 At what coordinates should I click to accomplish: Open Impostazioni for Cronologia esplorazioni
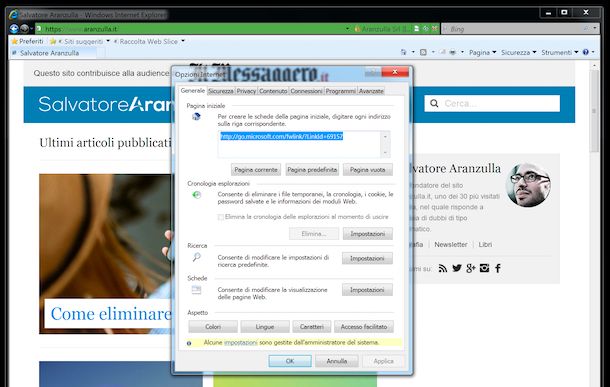pyautogui.click(x=368, y=234)
